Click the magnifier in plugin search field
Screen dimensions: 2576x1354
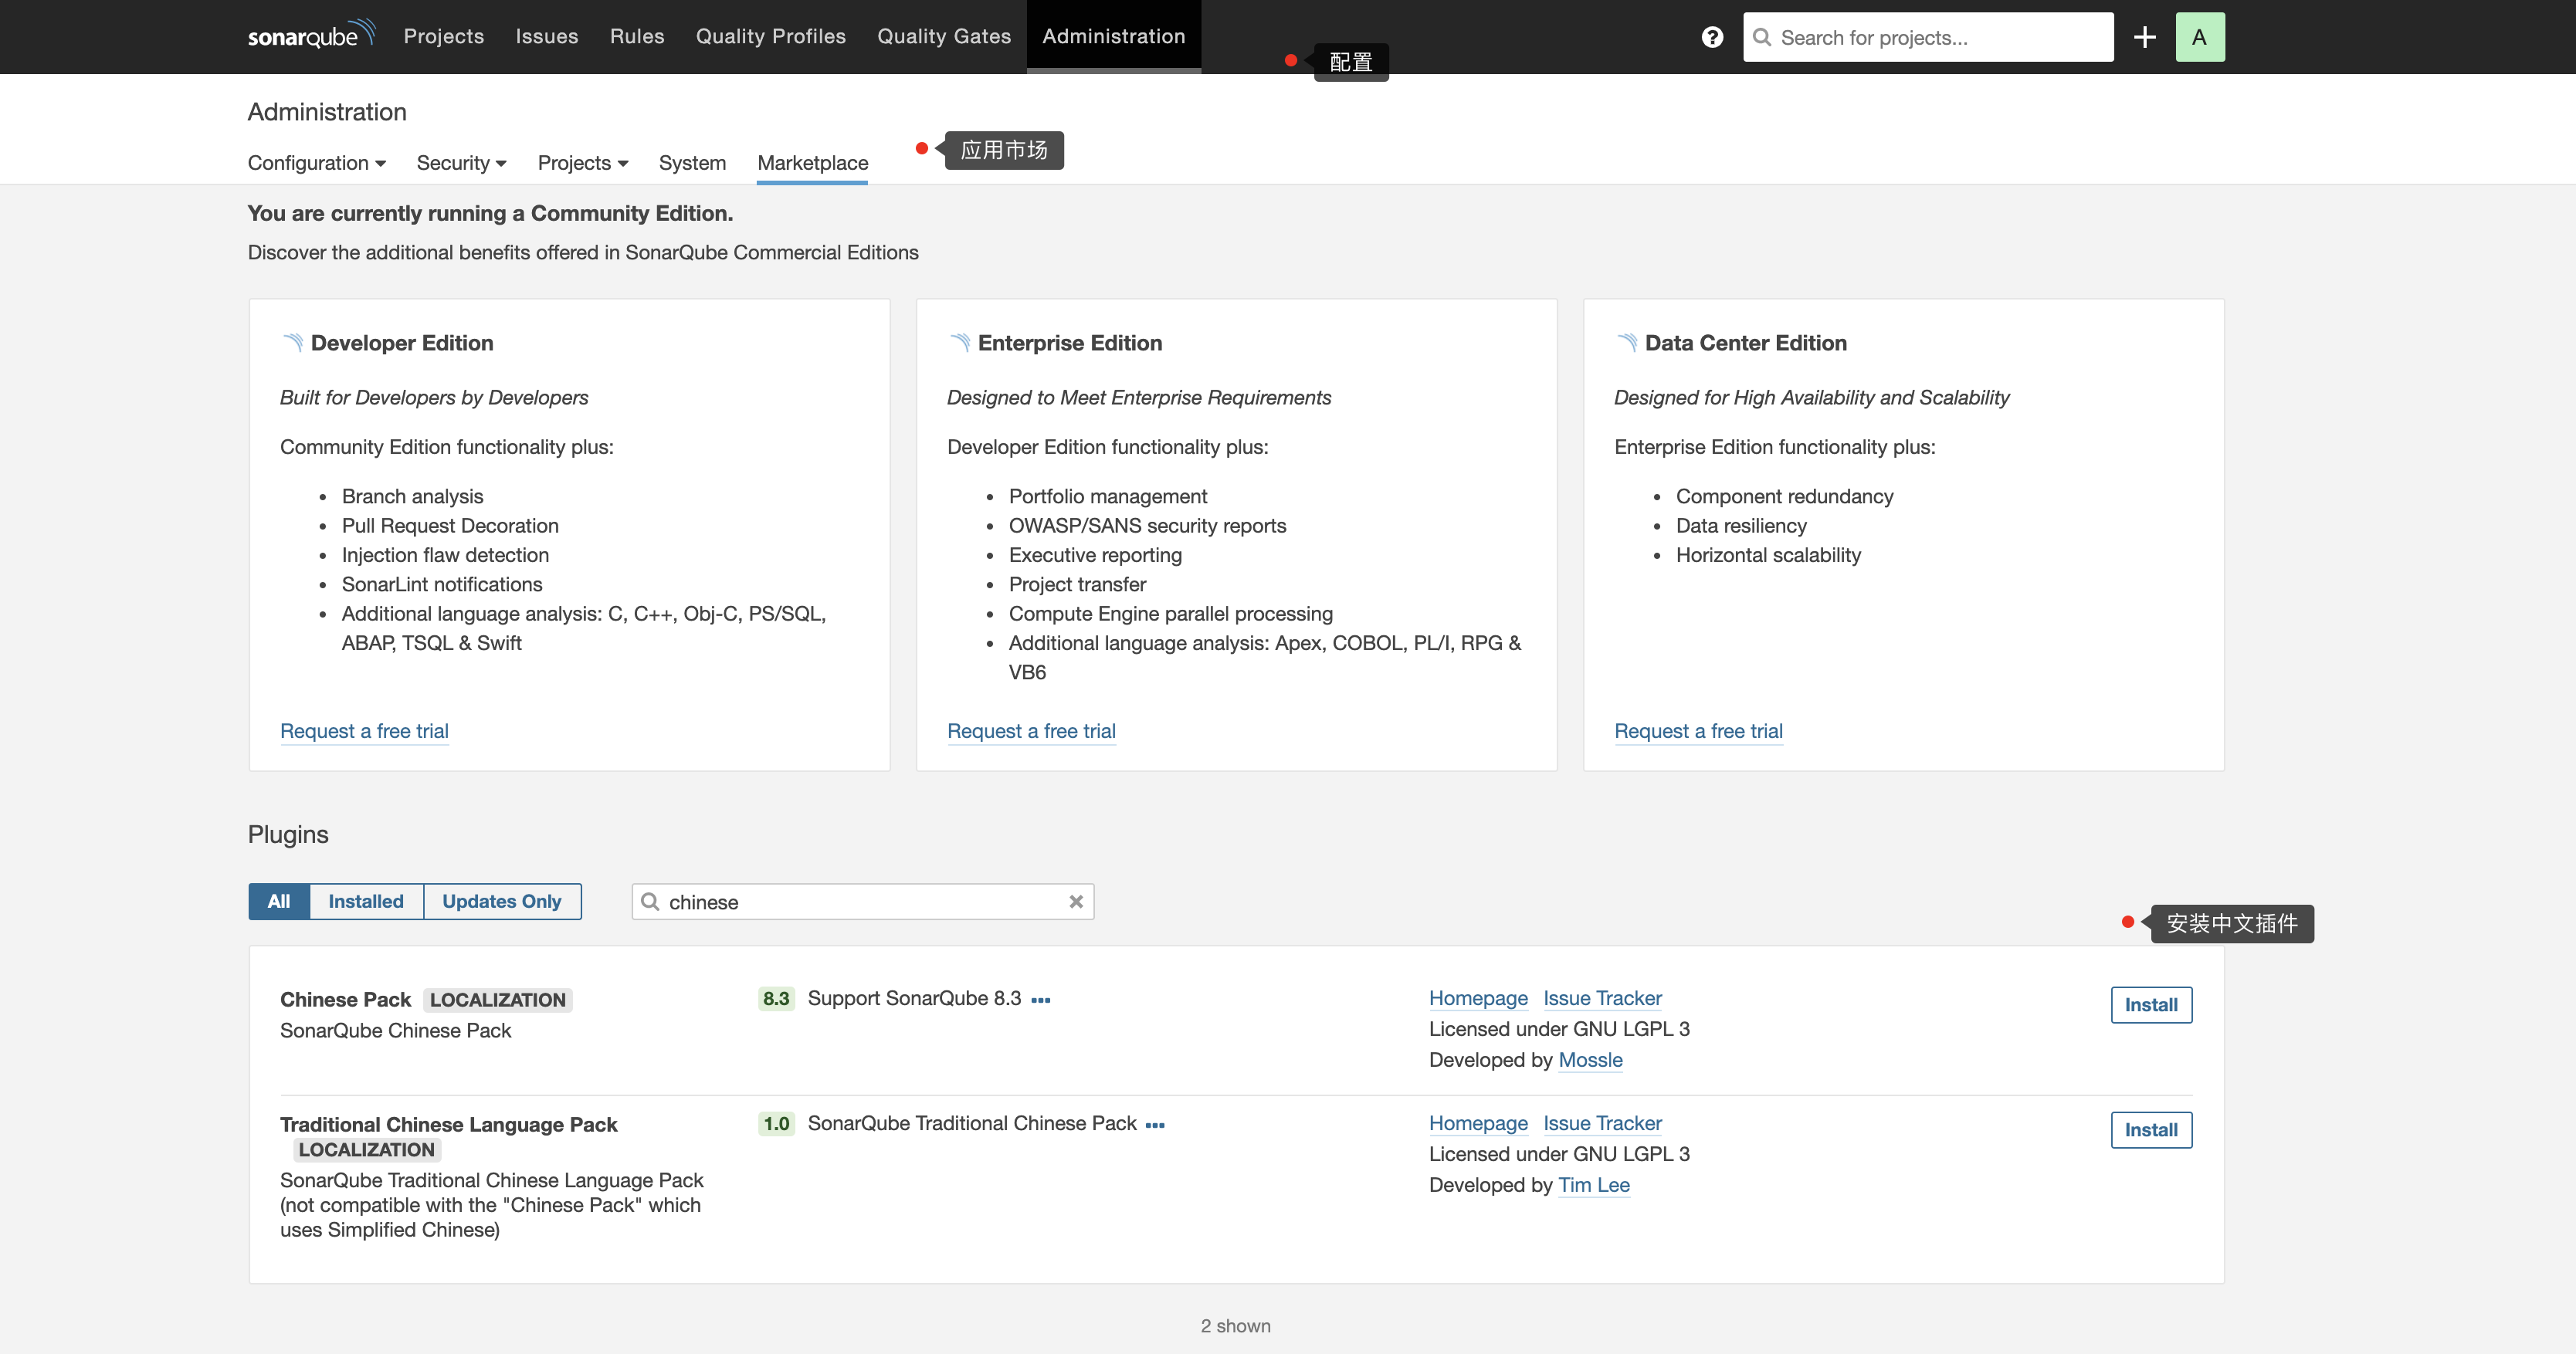point(649,901)
